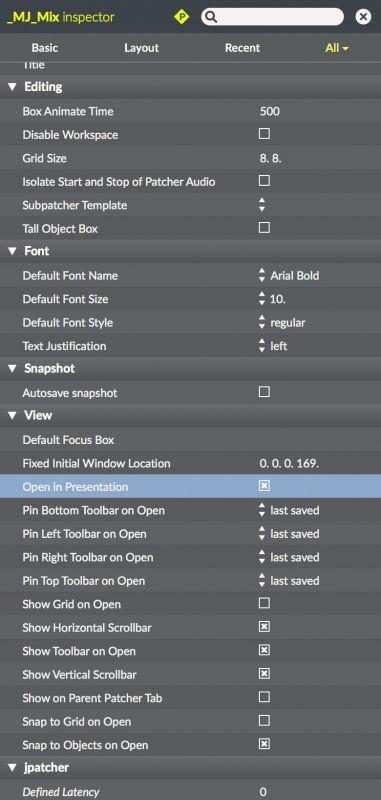Click the inspector search input field
The width and height of the screenshot is (381, 800).
pyautogui.click(x=273, y=17)
